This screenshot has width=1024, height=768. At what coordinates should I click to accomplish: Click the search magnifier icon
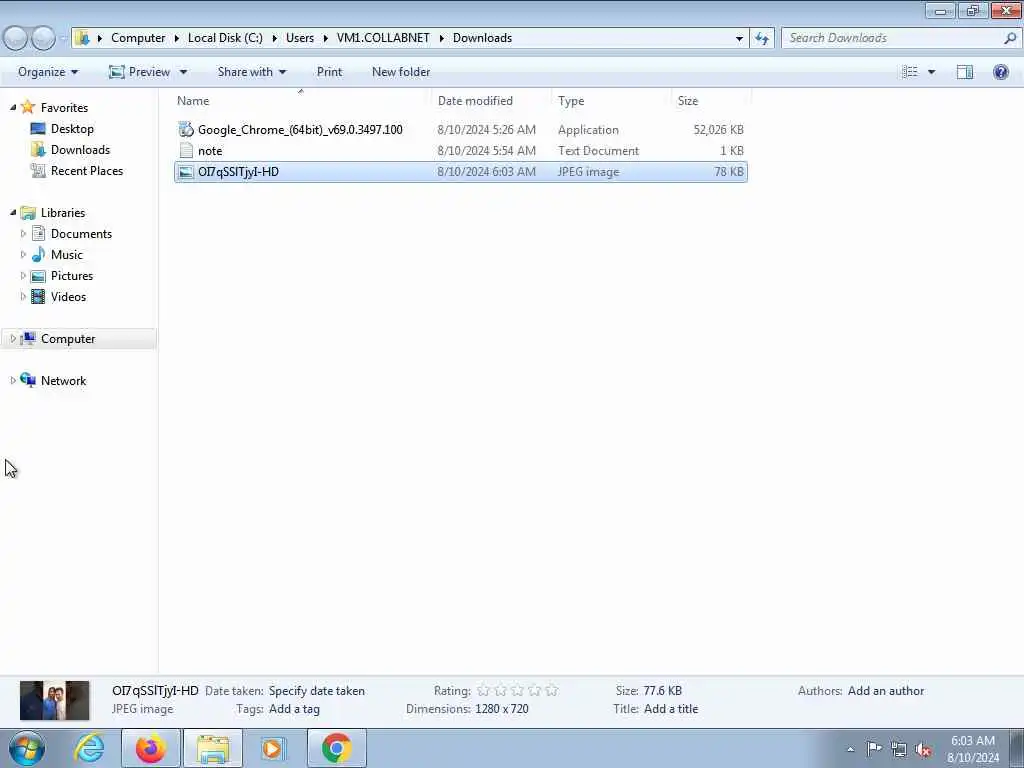(x=1010, y=38)
